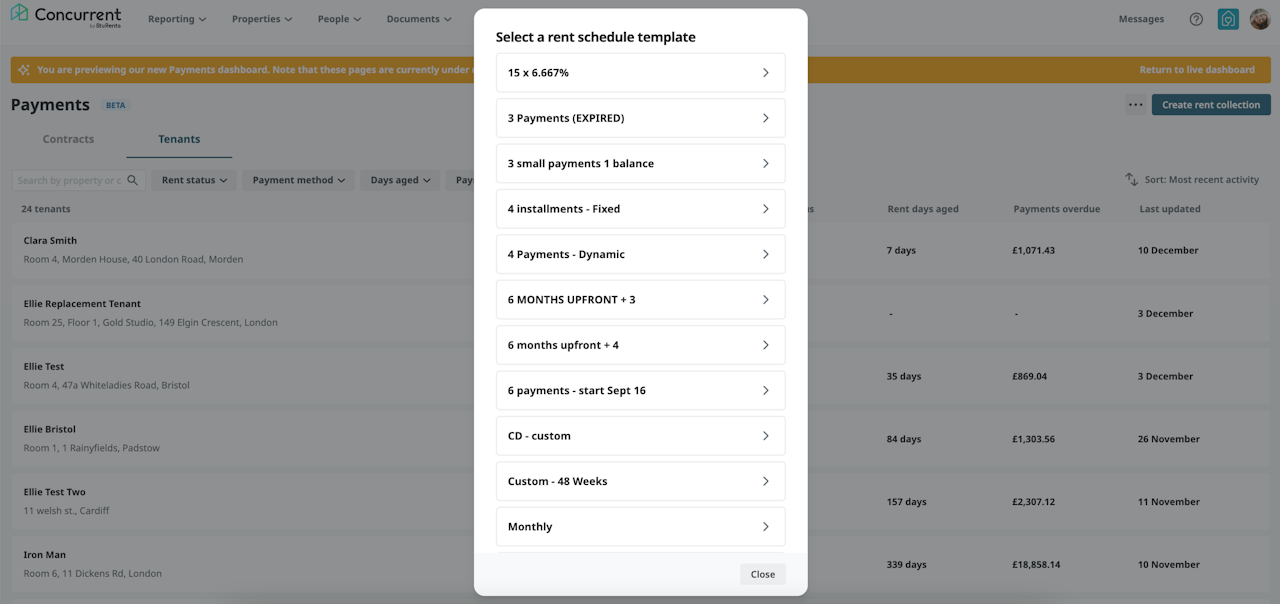Open the Payment method filter dropdown
This screenshot has height=604, width=1280.
pyautogui.click(x=299, y=180)
